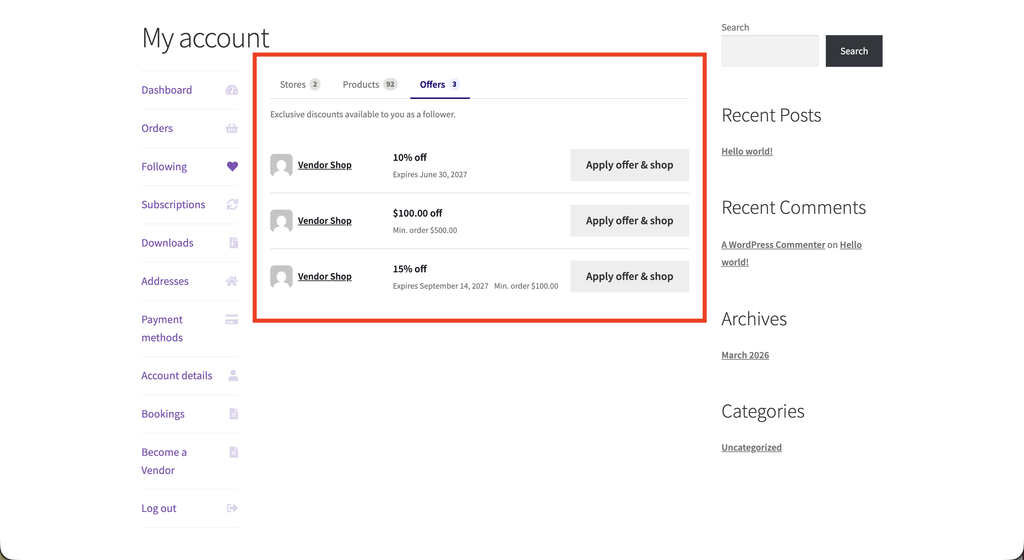This screenshot has width=1024, height=560.
Task: Click avatar of the 15% off vendor
Action: click(281, 276)
